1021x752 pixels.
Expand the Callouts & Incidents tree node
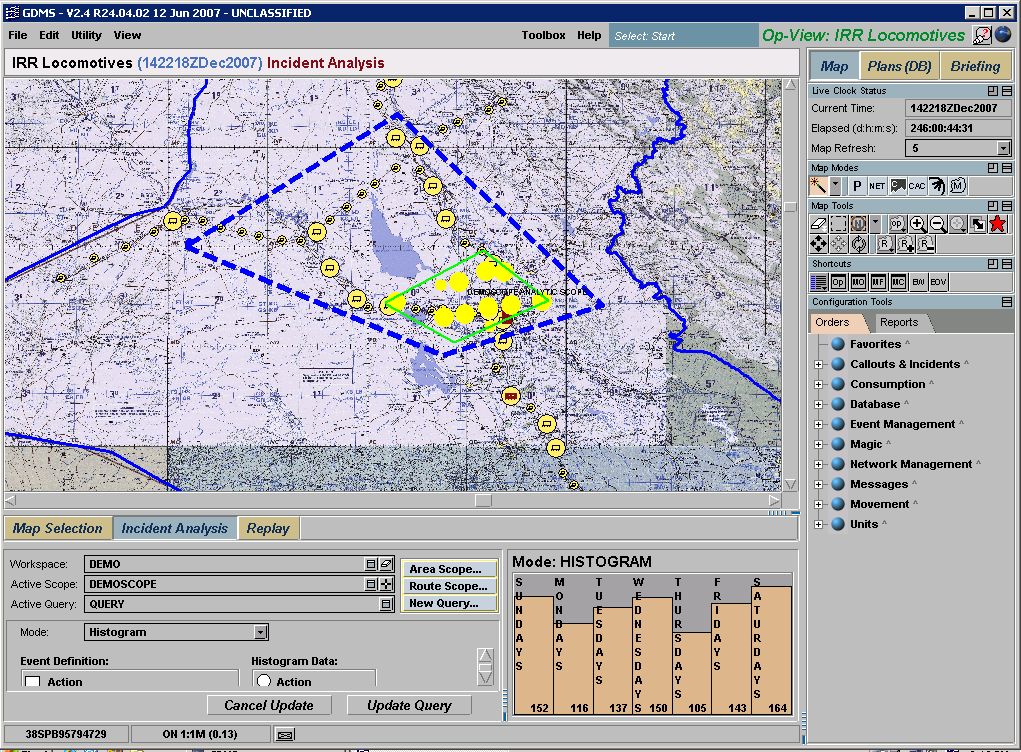click(819, 364)
